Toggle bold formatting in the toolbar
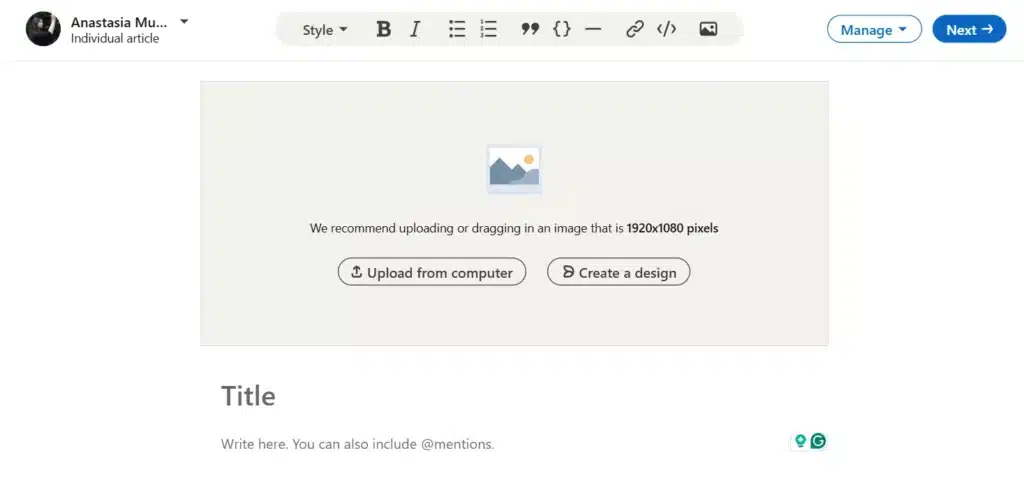 point(384,29)
